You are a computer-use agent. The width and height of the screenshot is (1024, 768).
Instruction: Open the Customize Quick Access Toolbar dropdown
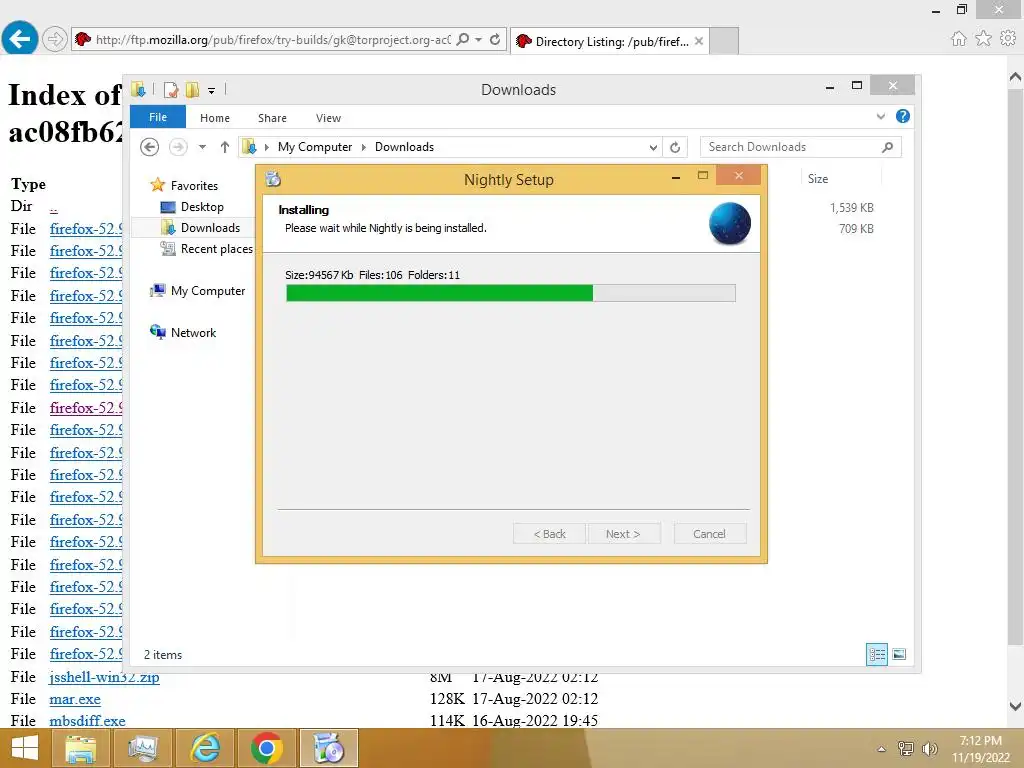212,90
